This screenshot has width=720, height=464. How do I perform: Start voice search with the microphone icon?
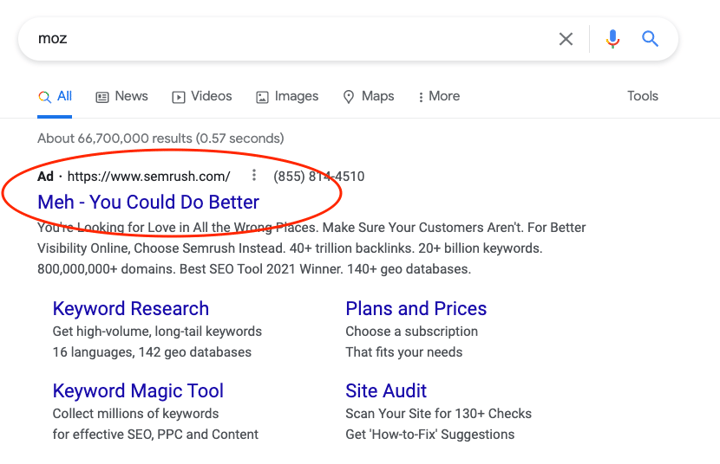click(x=613, y=39)
